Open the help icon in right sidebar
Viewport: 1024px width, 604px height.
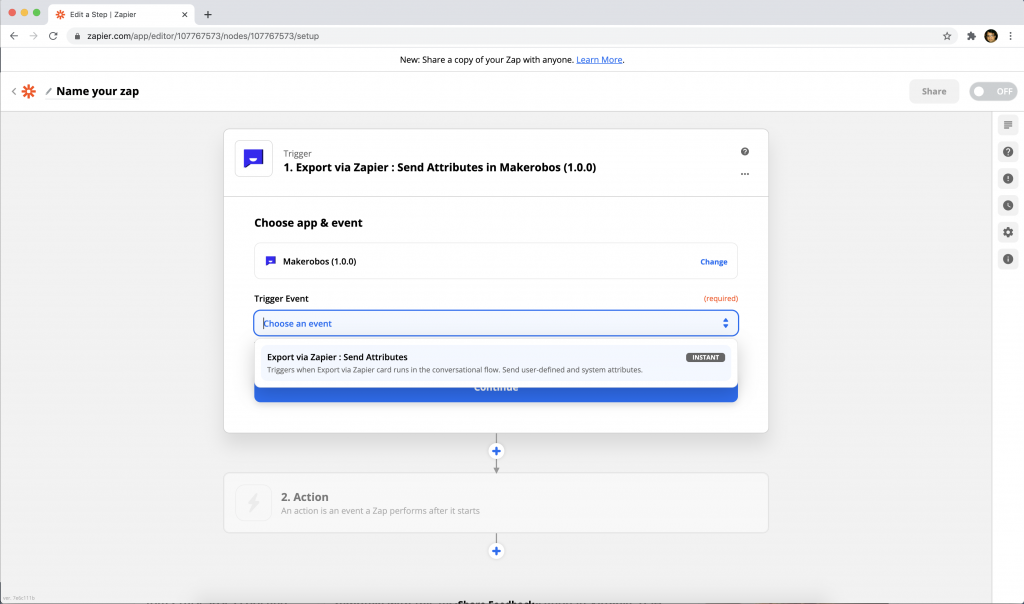pos(1008,151)
